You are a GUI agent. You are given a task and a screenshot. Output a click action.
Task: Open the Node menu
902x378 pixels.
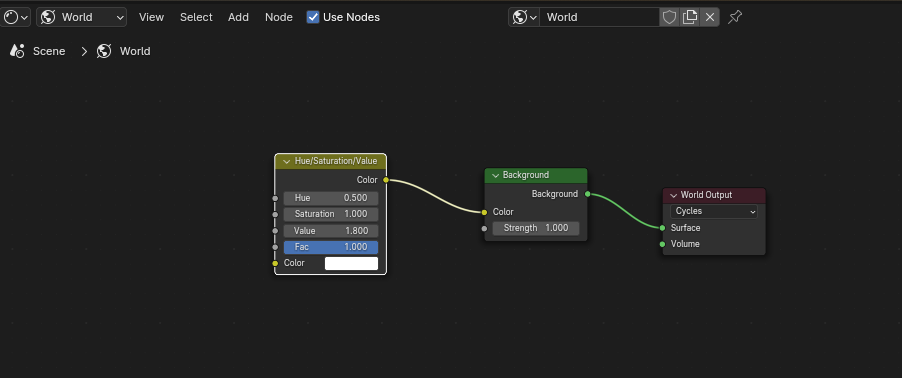click(x=279, y=17)
